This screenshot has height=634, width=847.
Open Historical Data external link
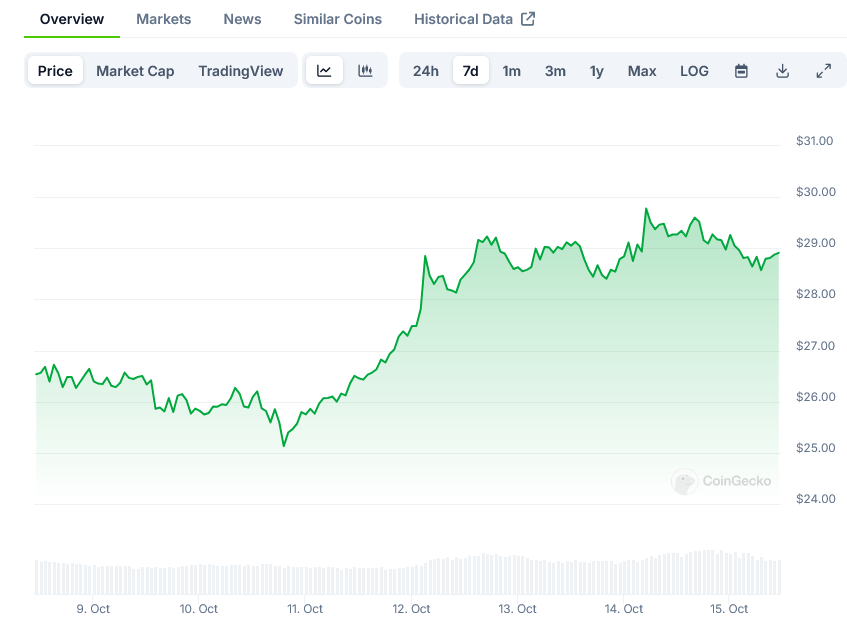tap(474, 19)
